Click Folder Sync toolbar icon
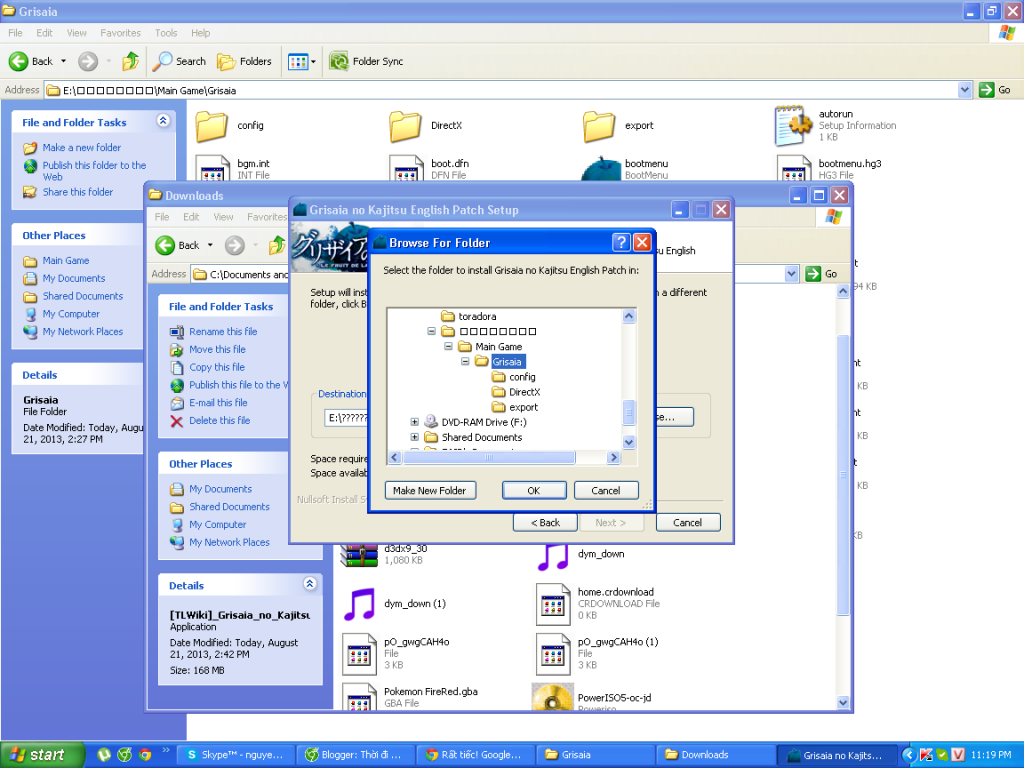The image size is (1024, 768). tap(339, 61)
